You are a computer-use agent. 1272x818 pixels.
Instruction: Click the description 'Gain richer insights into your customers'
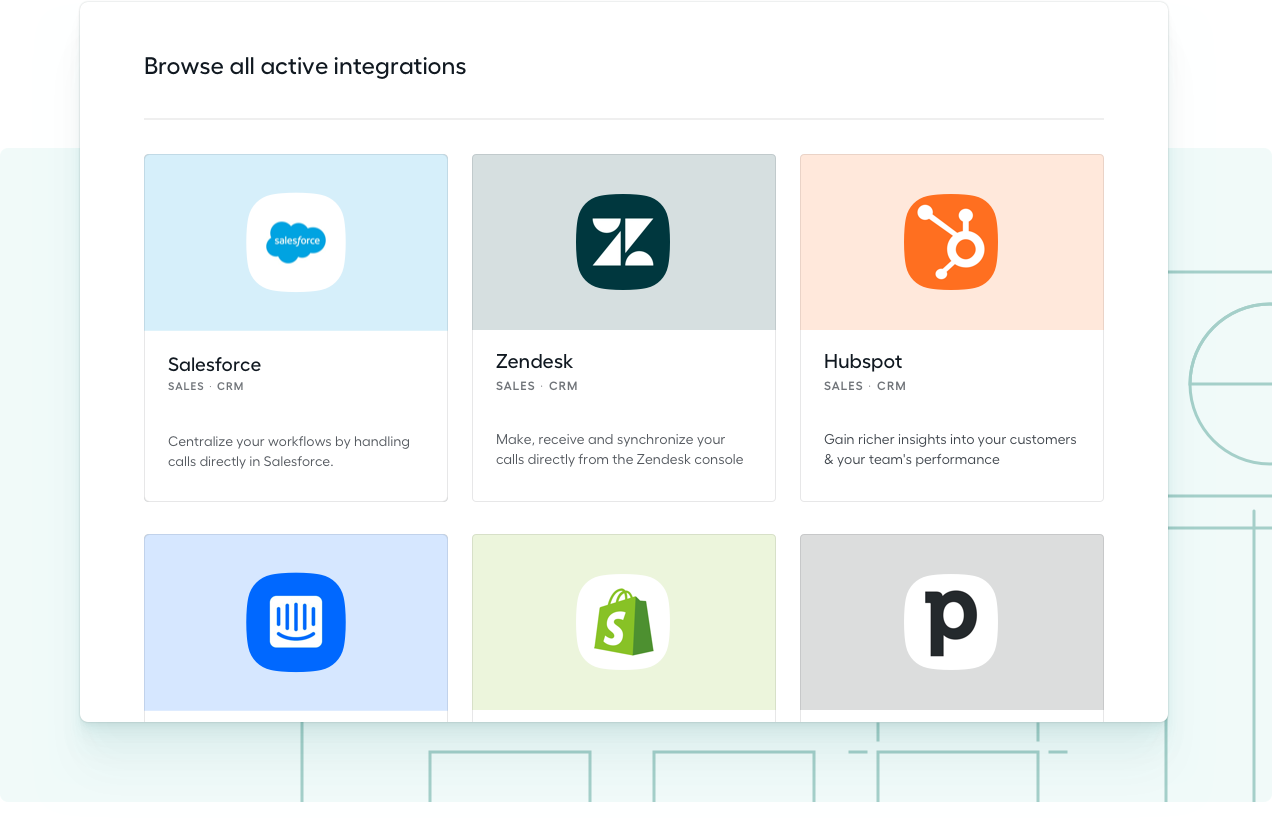[950, 450]
